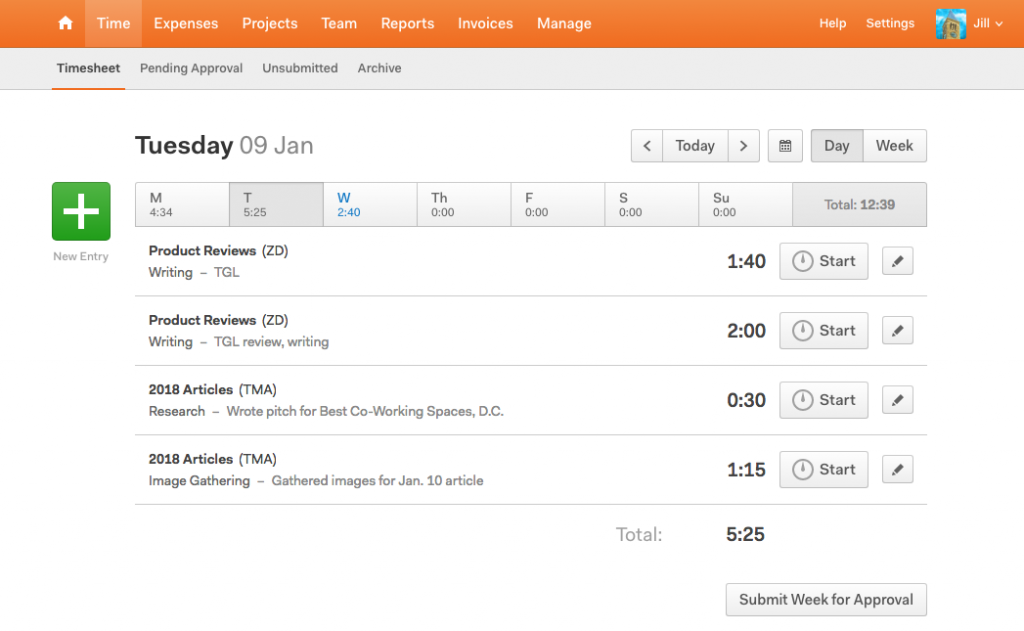Click the daily total 5:25 value
The image size is (1024, 631).
pos(745,534)
